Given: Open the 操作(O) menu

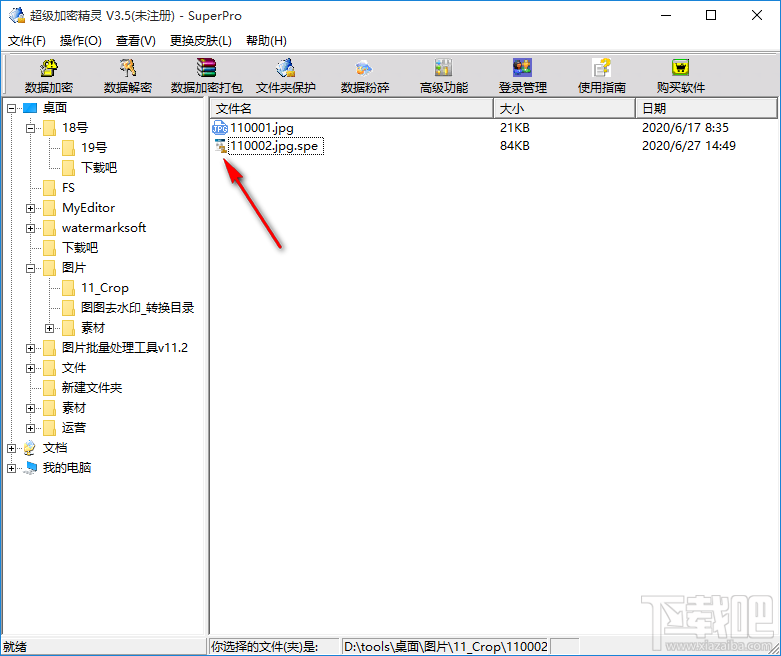Looking at the screenshot, I should pyautogui.click(x=81, y=41).
